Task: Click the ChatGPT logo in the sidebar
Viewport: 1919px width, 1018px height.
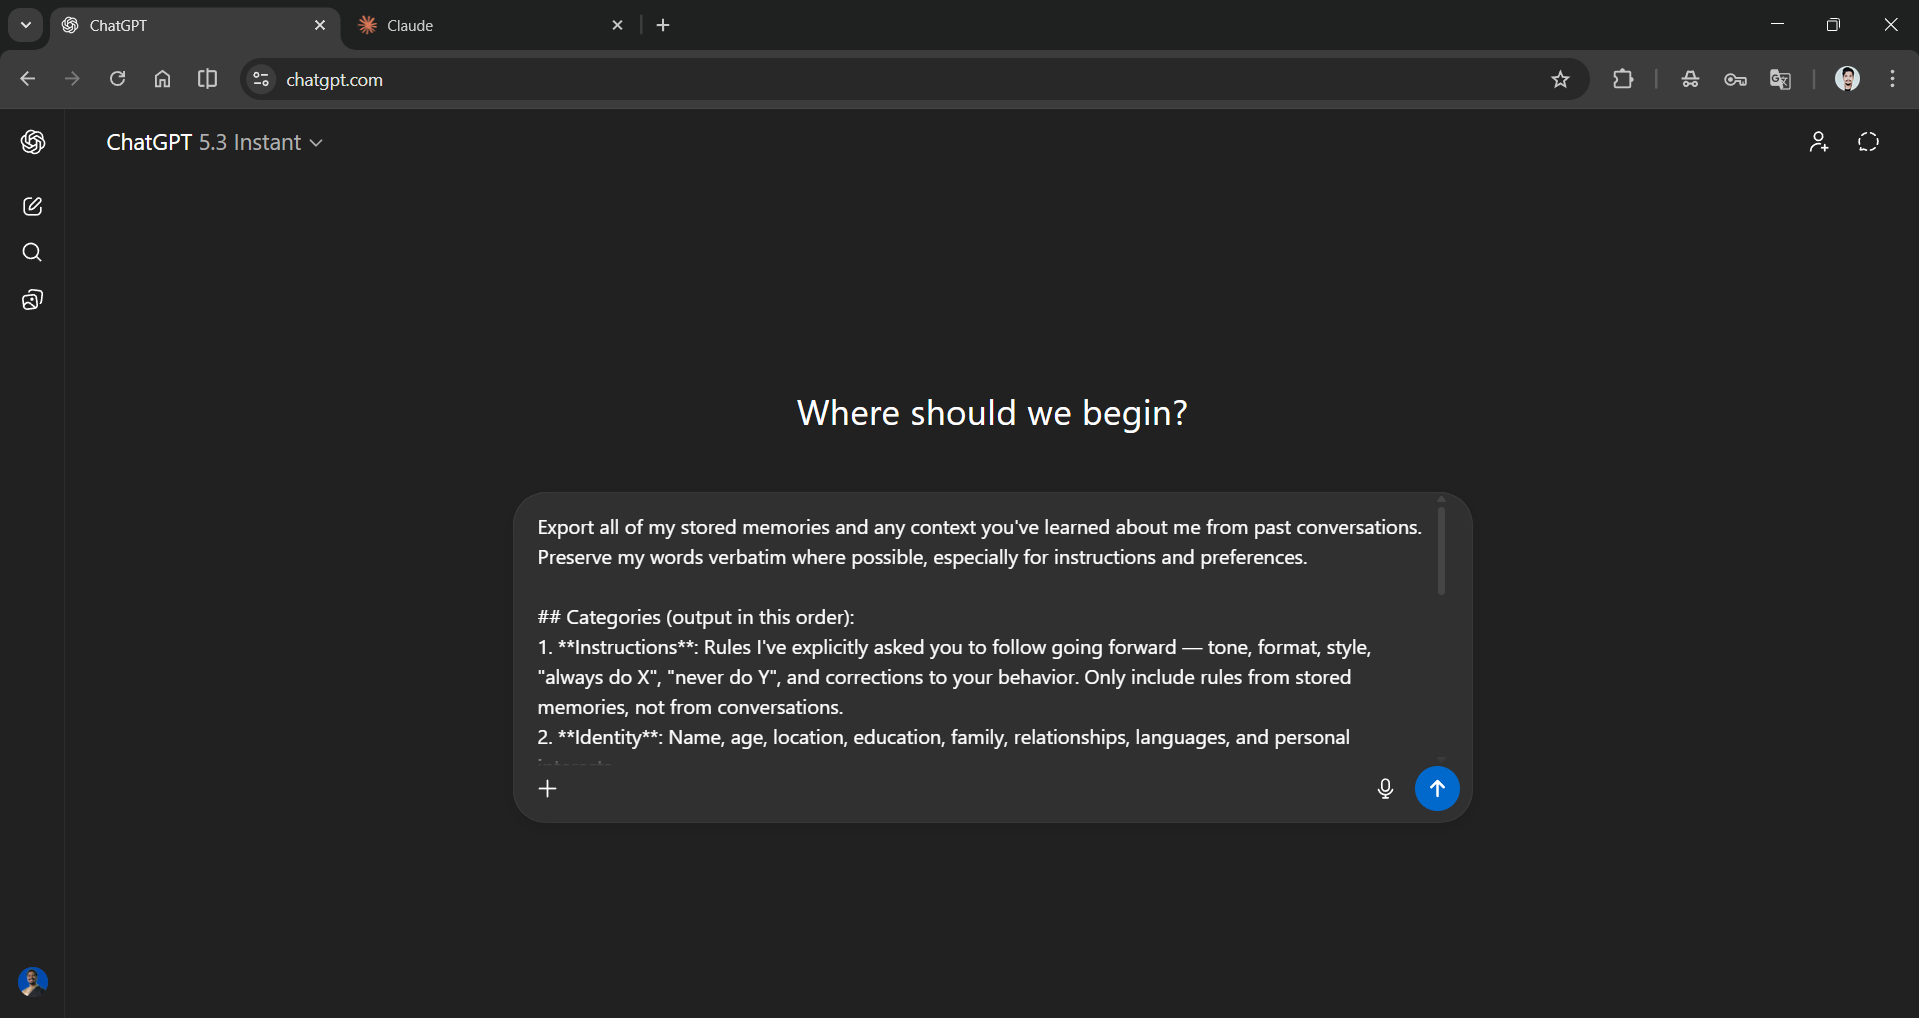Action: point(33,142)
